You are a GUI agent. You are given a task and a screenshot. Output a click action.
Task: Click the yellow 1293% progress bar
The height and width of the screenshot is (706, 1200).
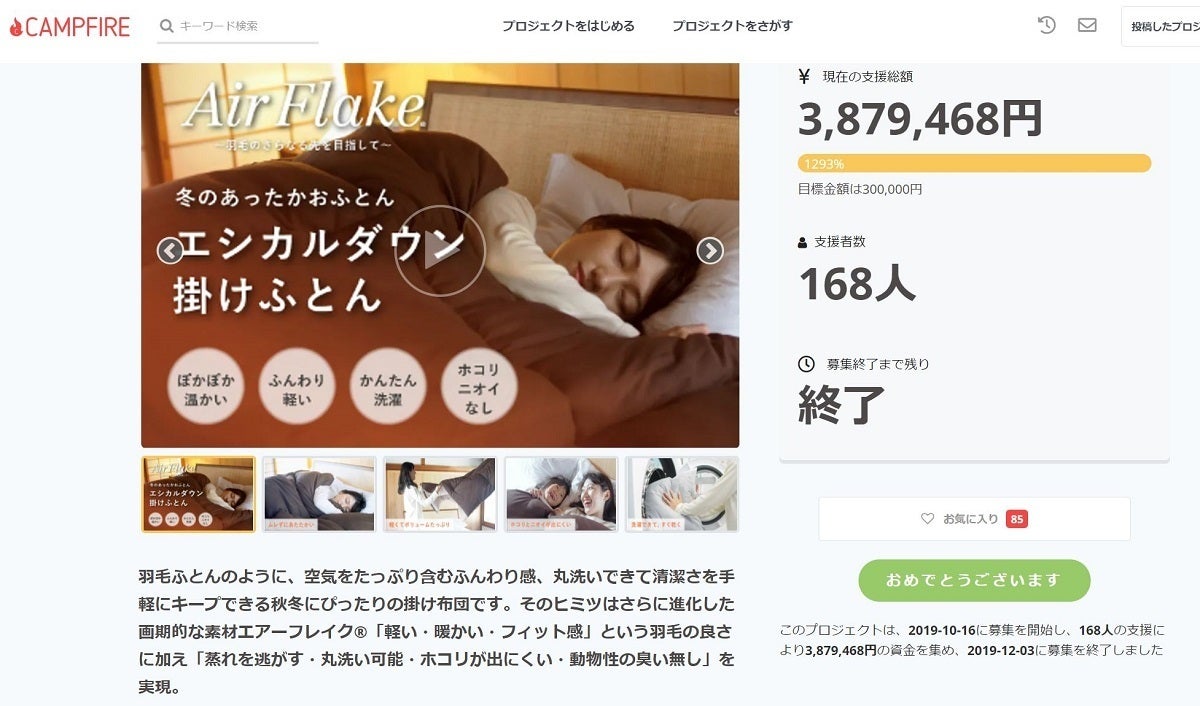click(x=974, y=163)
